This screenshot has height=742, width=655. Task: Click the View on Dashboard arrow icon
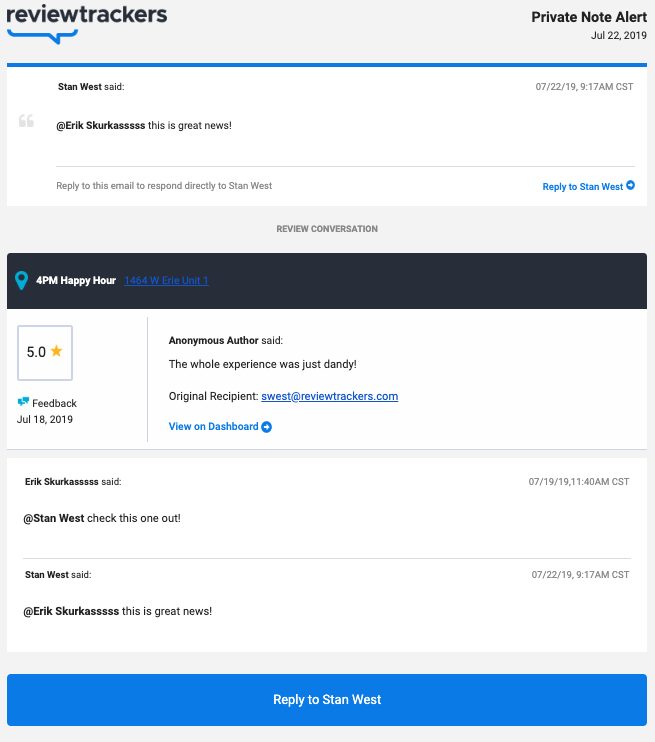tap(266, 427)
